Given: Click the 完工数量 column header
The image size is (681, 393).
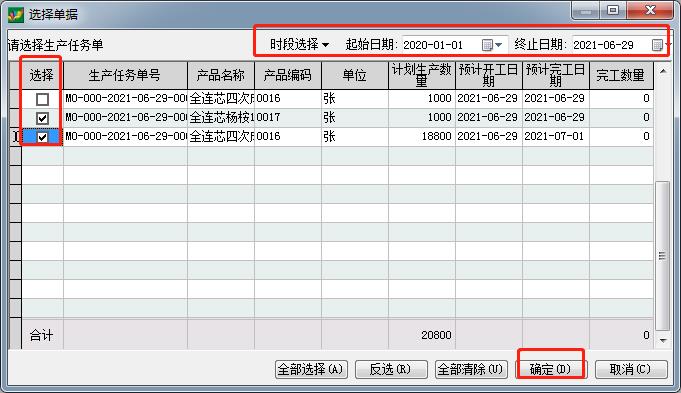Looking at the screenshot, I should pos(621,75).
